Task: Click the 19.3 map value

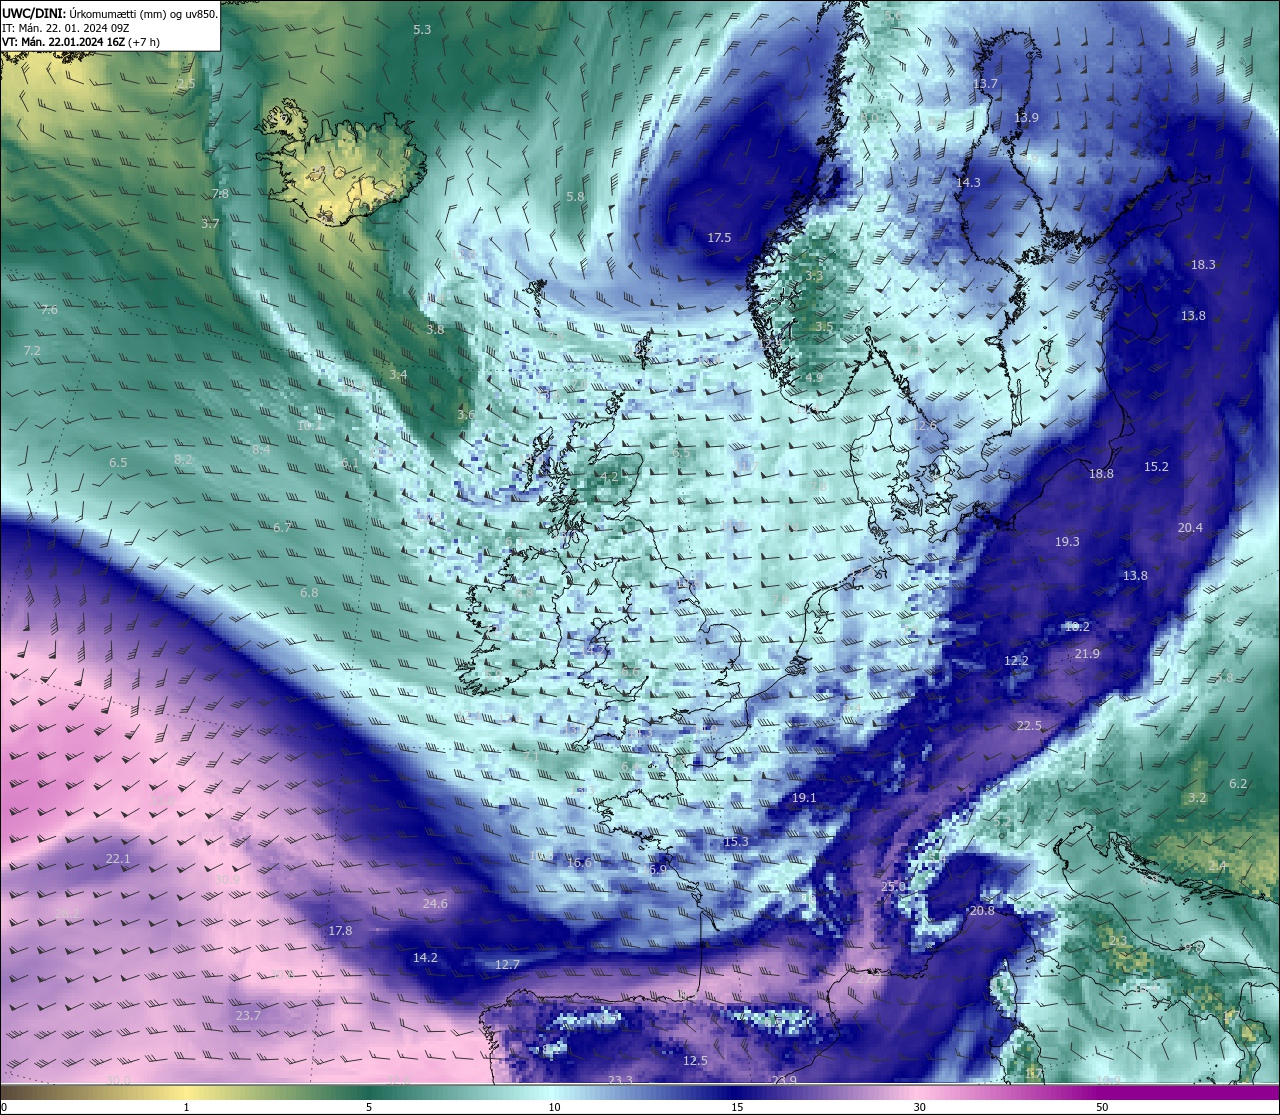Action: point(1067,542)
